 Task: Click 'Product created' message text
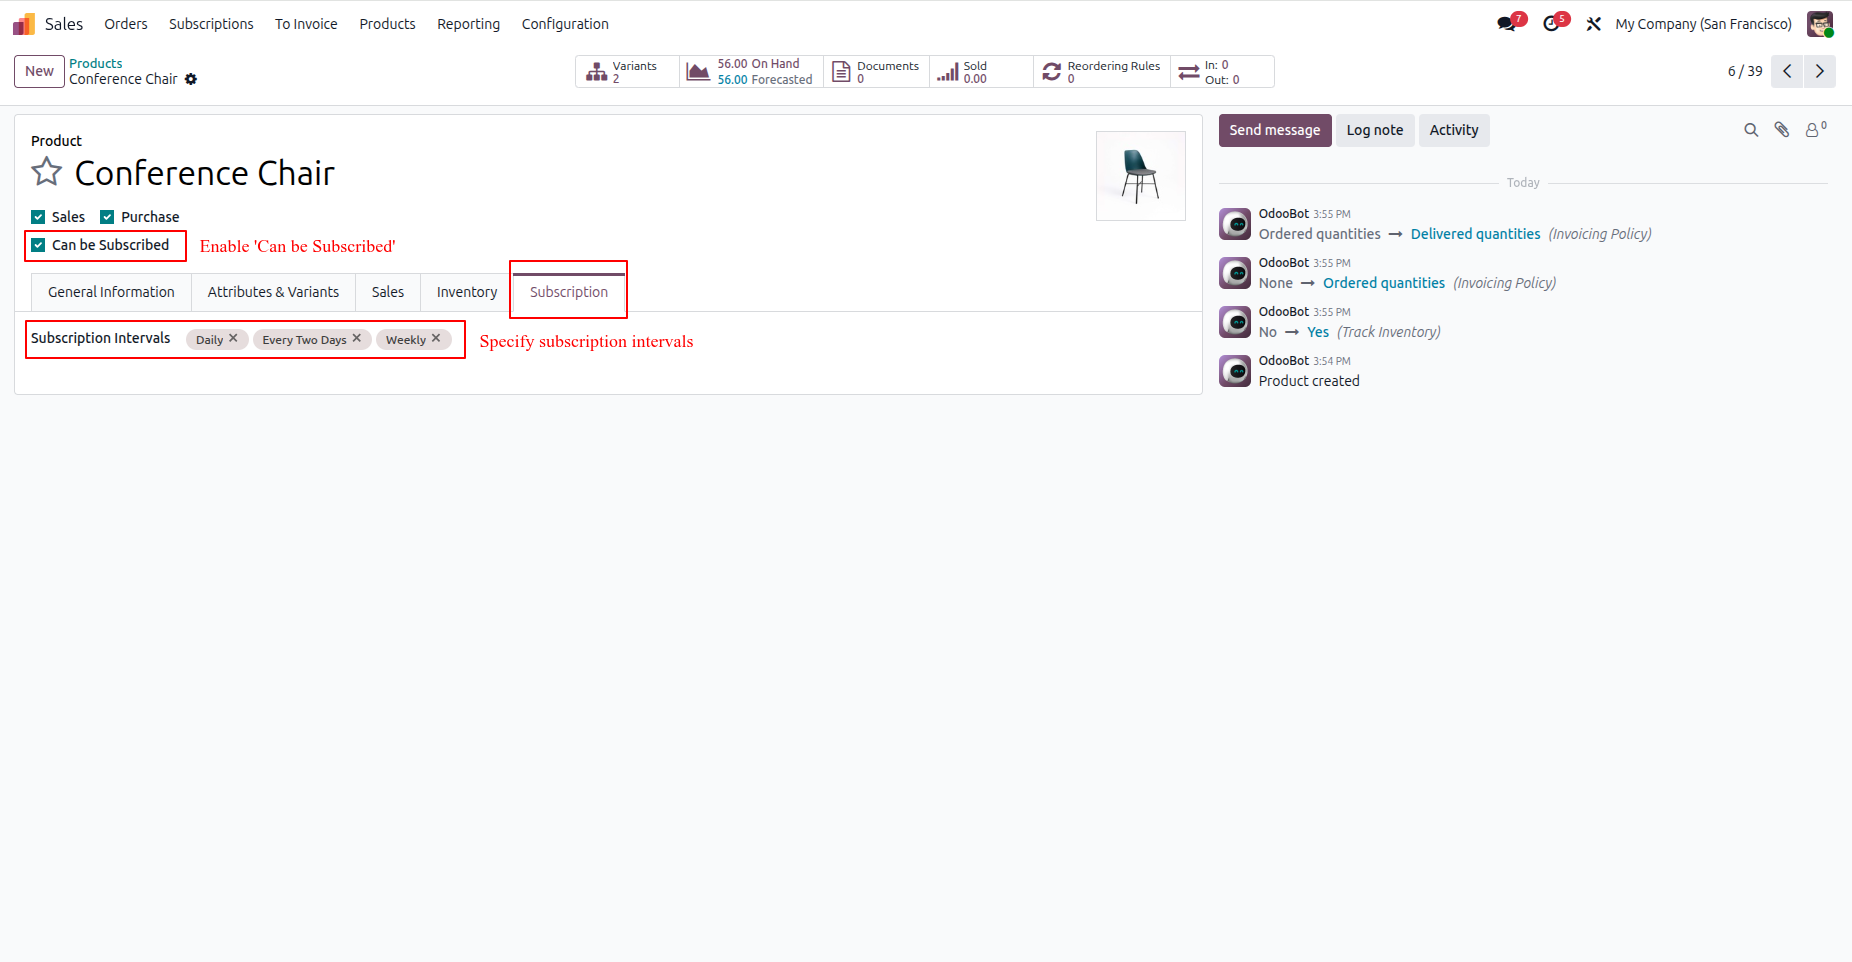click(1309, 381)
